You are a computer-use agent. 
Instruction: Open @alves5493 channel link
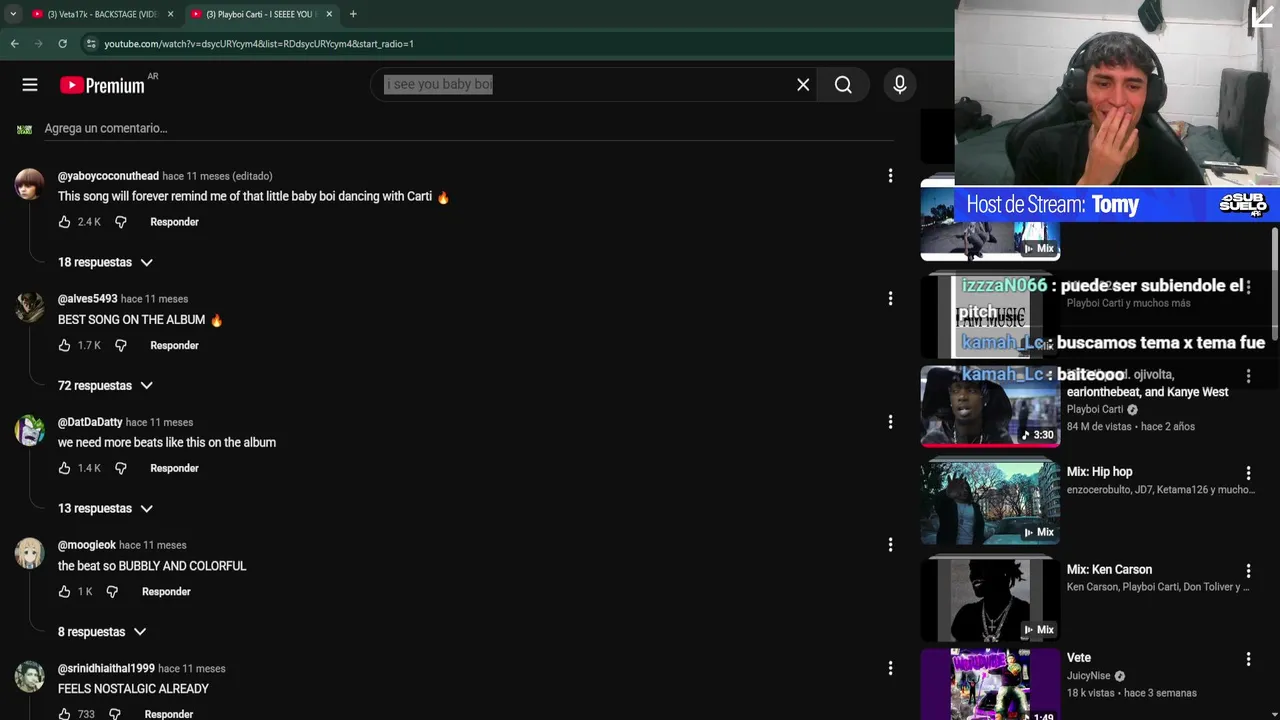pyautogui.click(x=87, y=299)
